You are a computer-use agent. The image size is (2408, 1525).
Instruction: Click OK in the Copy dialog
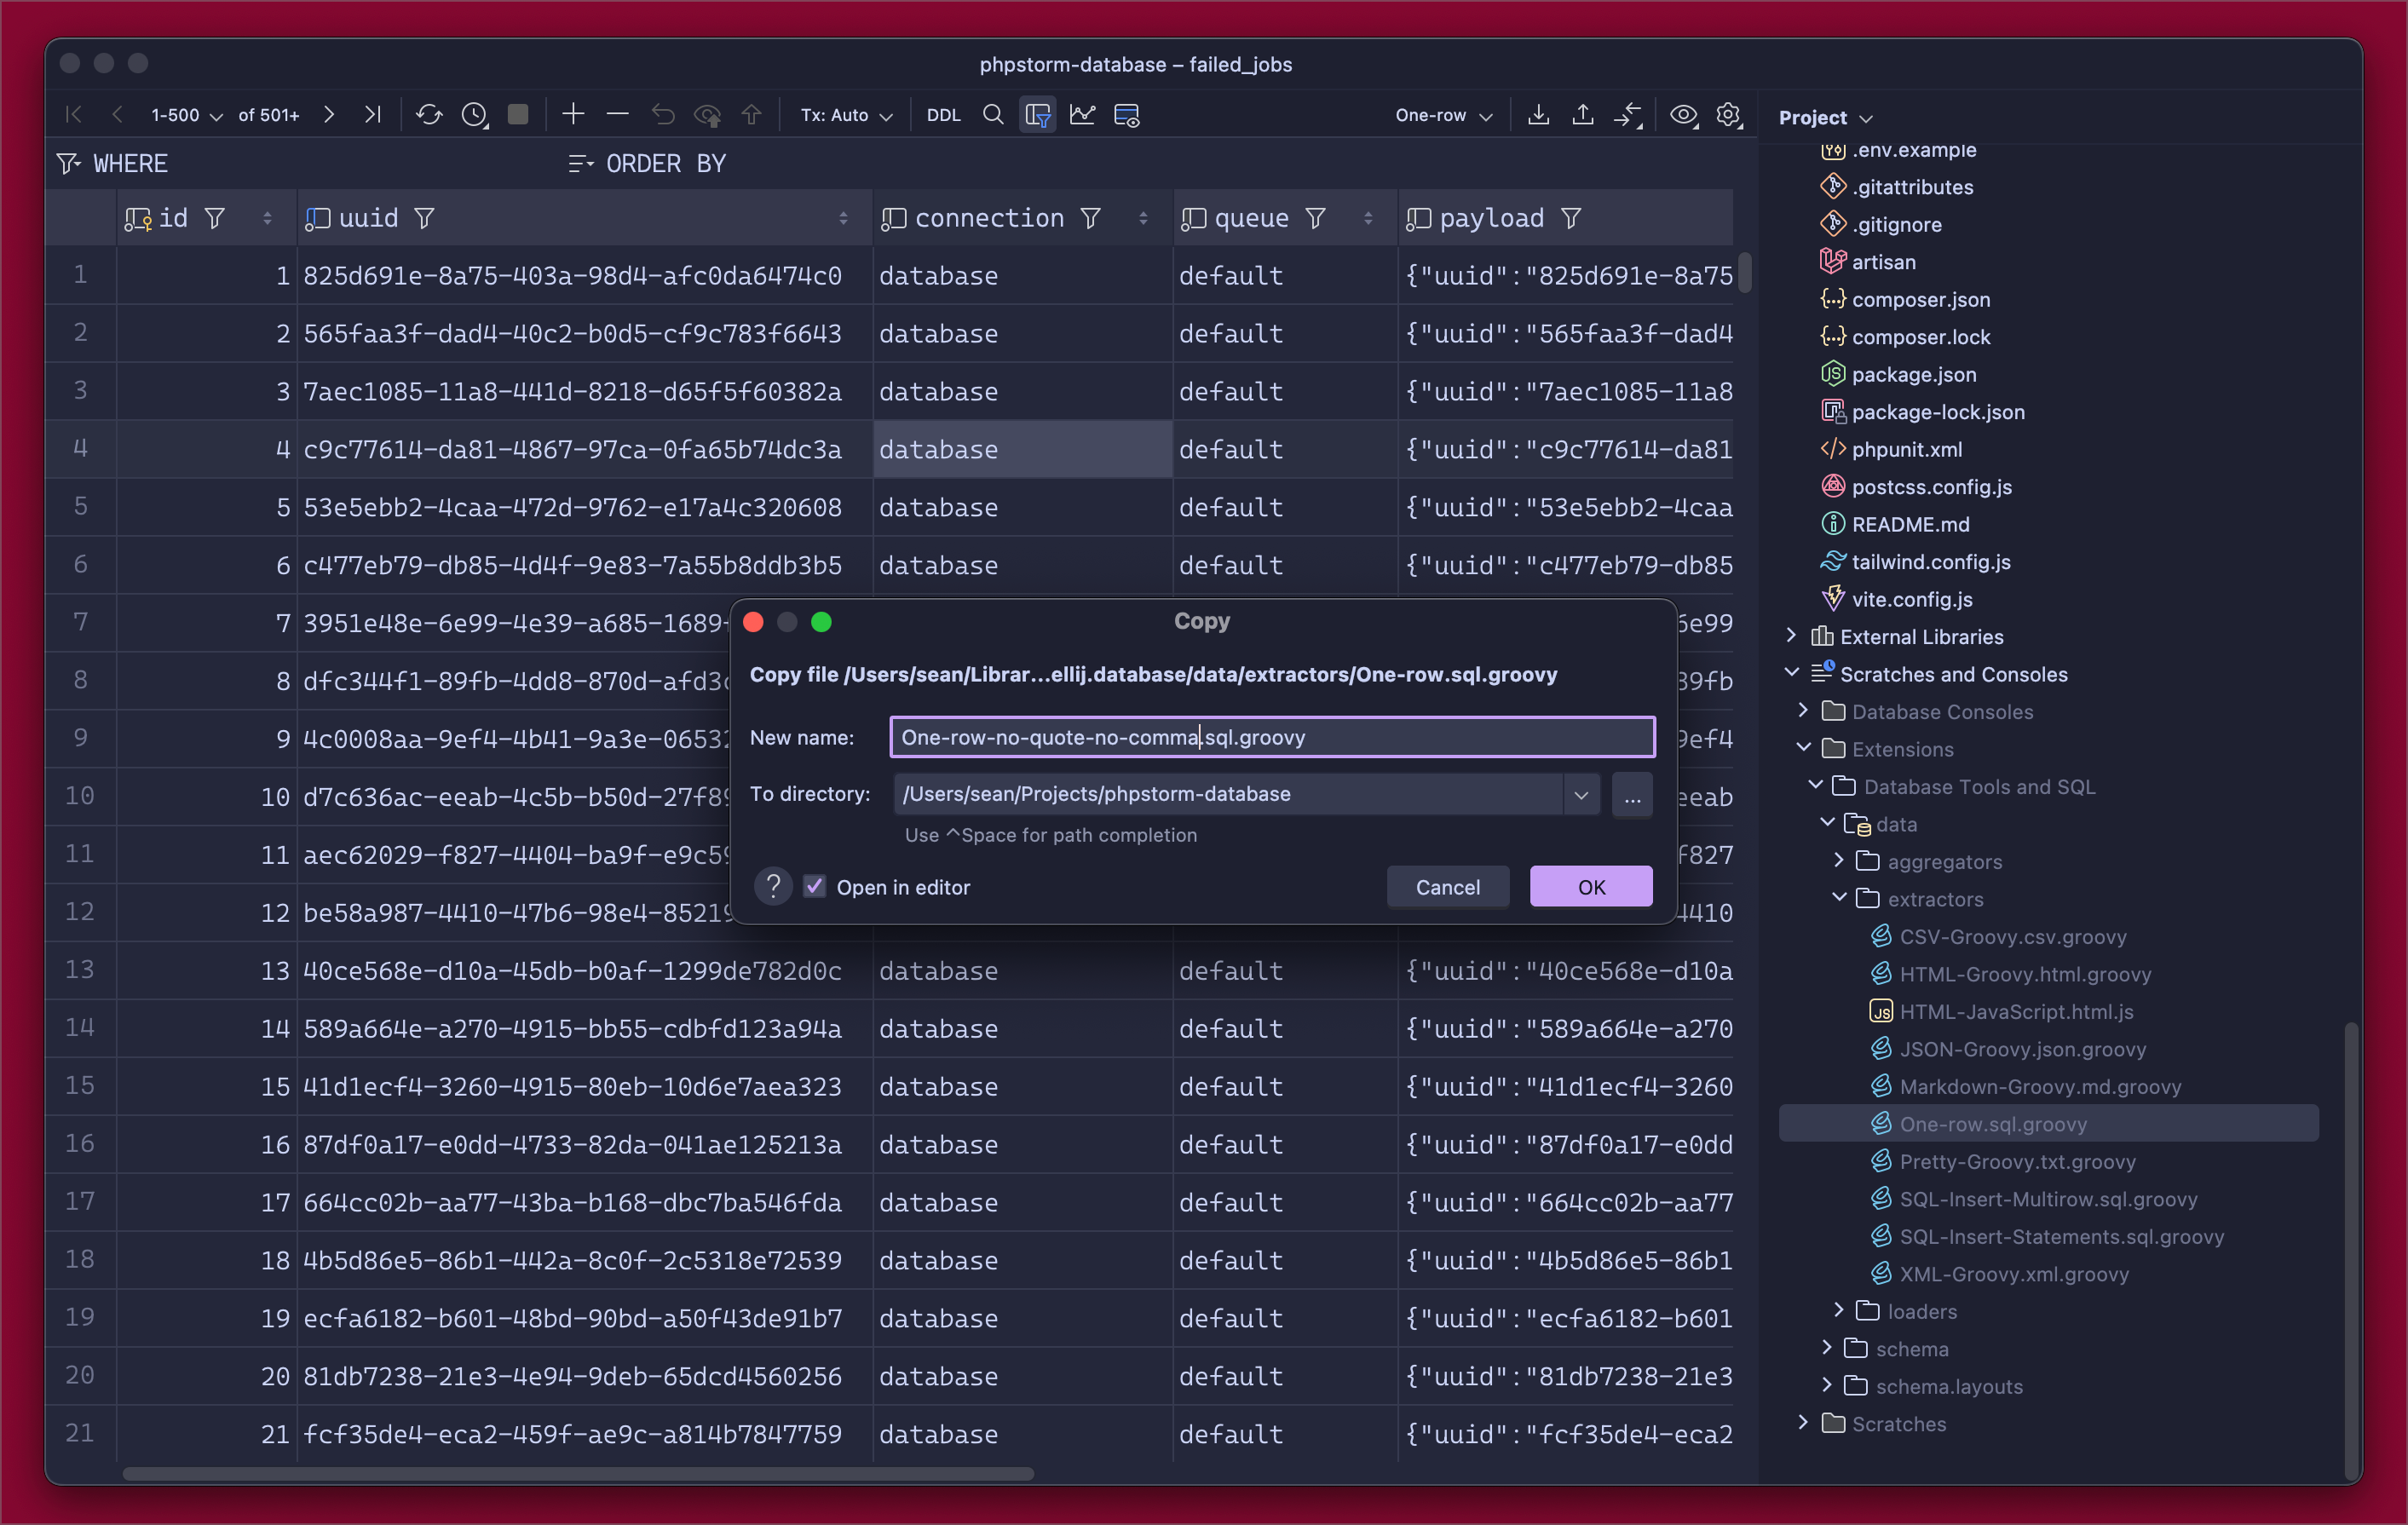(x=1591, y=887)
